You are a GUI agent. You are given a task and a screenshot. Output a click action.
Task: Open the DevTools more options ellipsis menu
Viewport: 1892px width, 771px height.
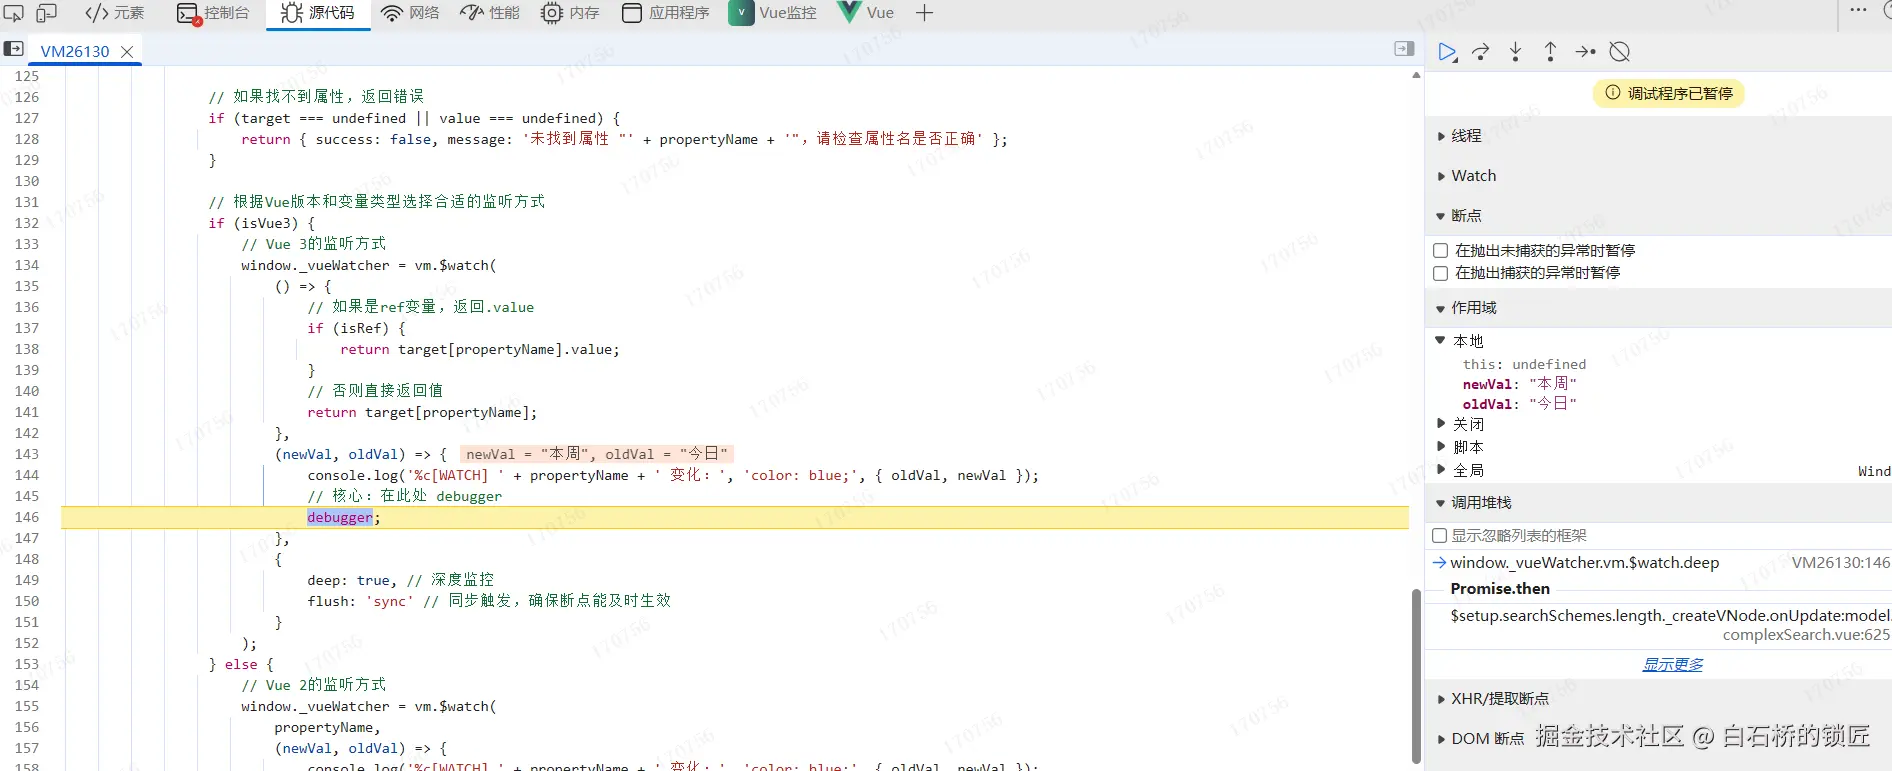point(1858,11)
